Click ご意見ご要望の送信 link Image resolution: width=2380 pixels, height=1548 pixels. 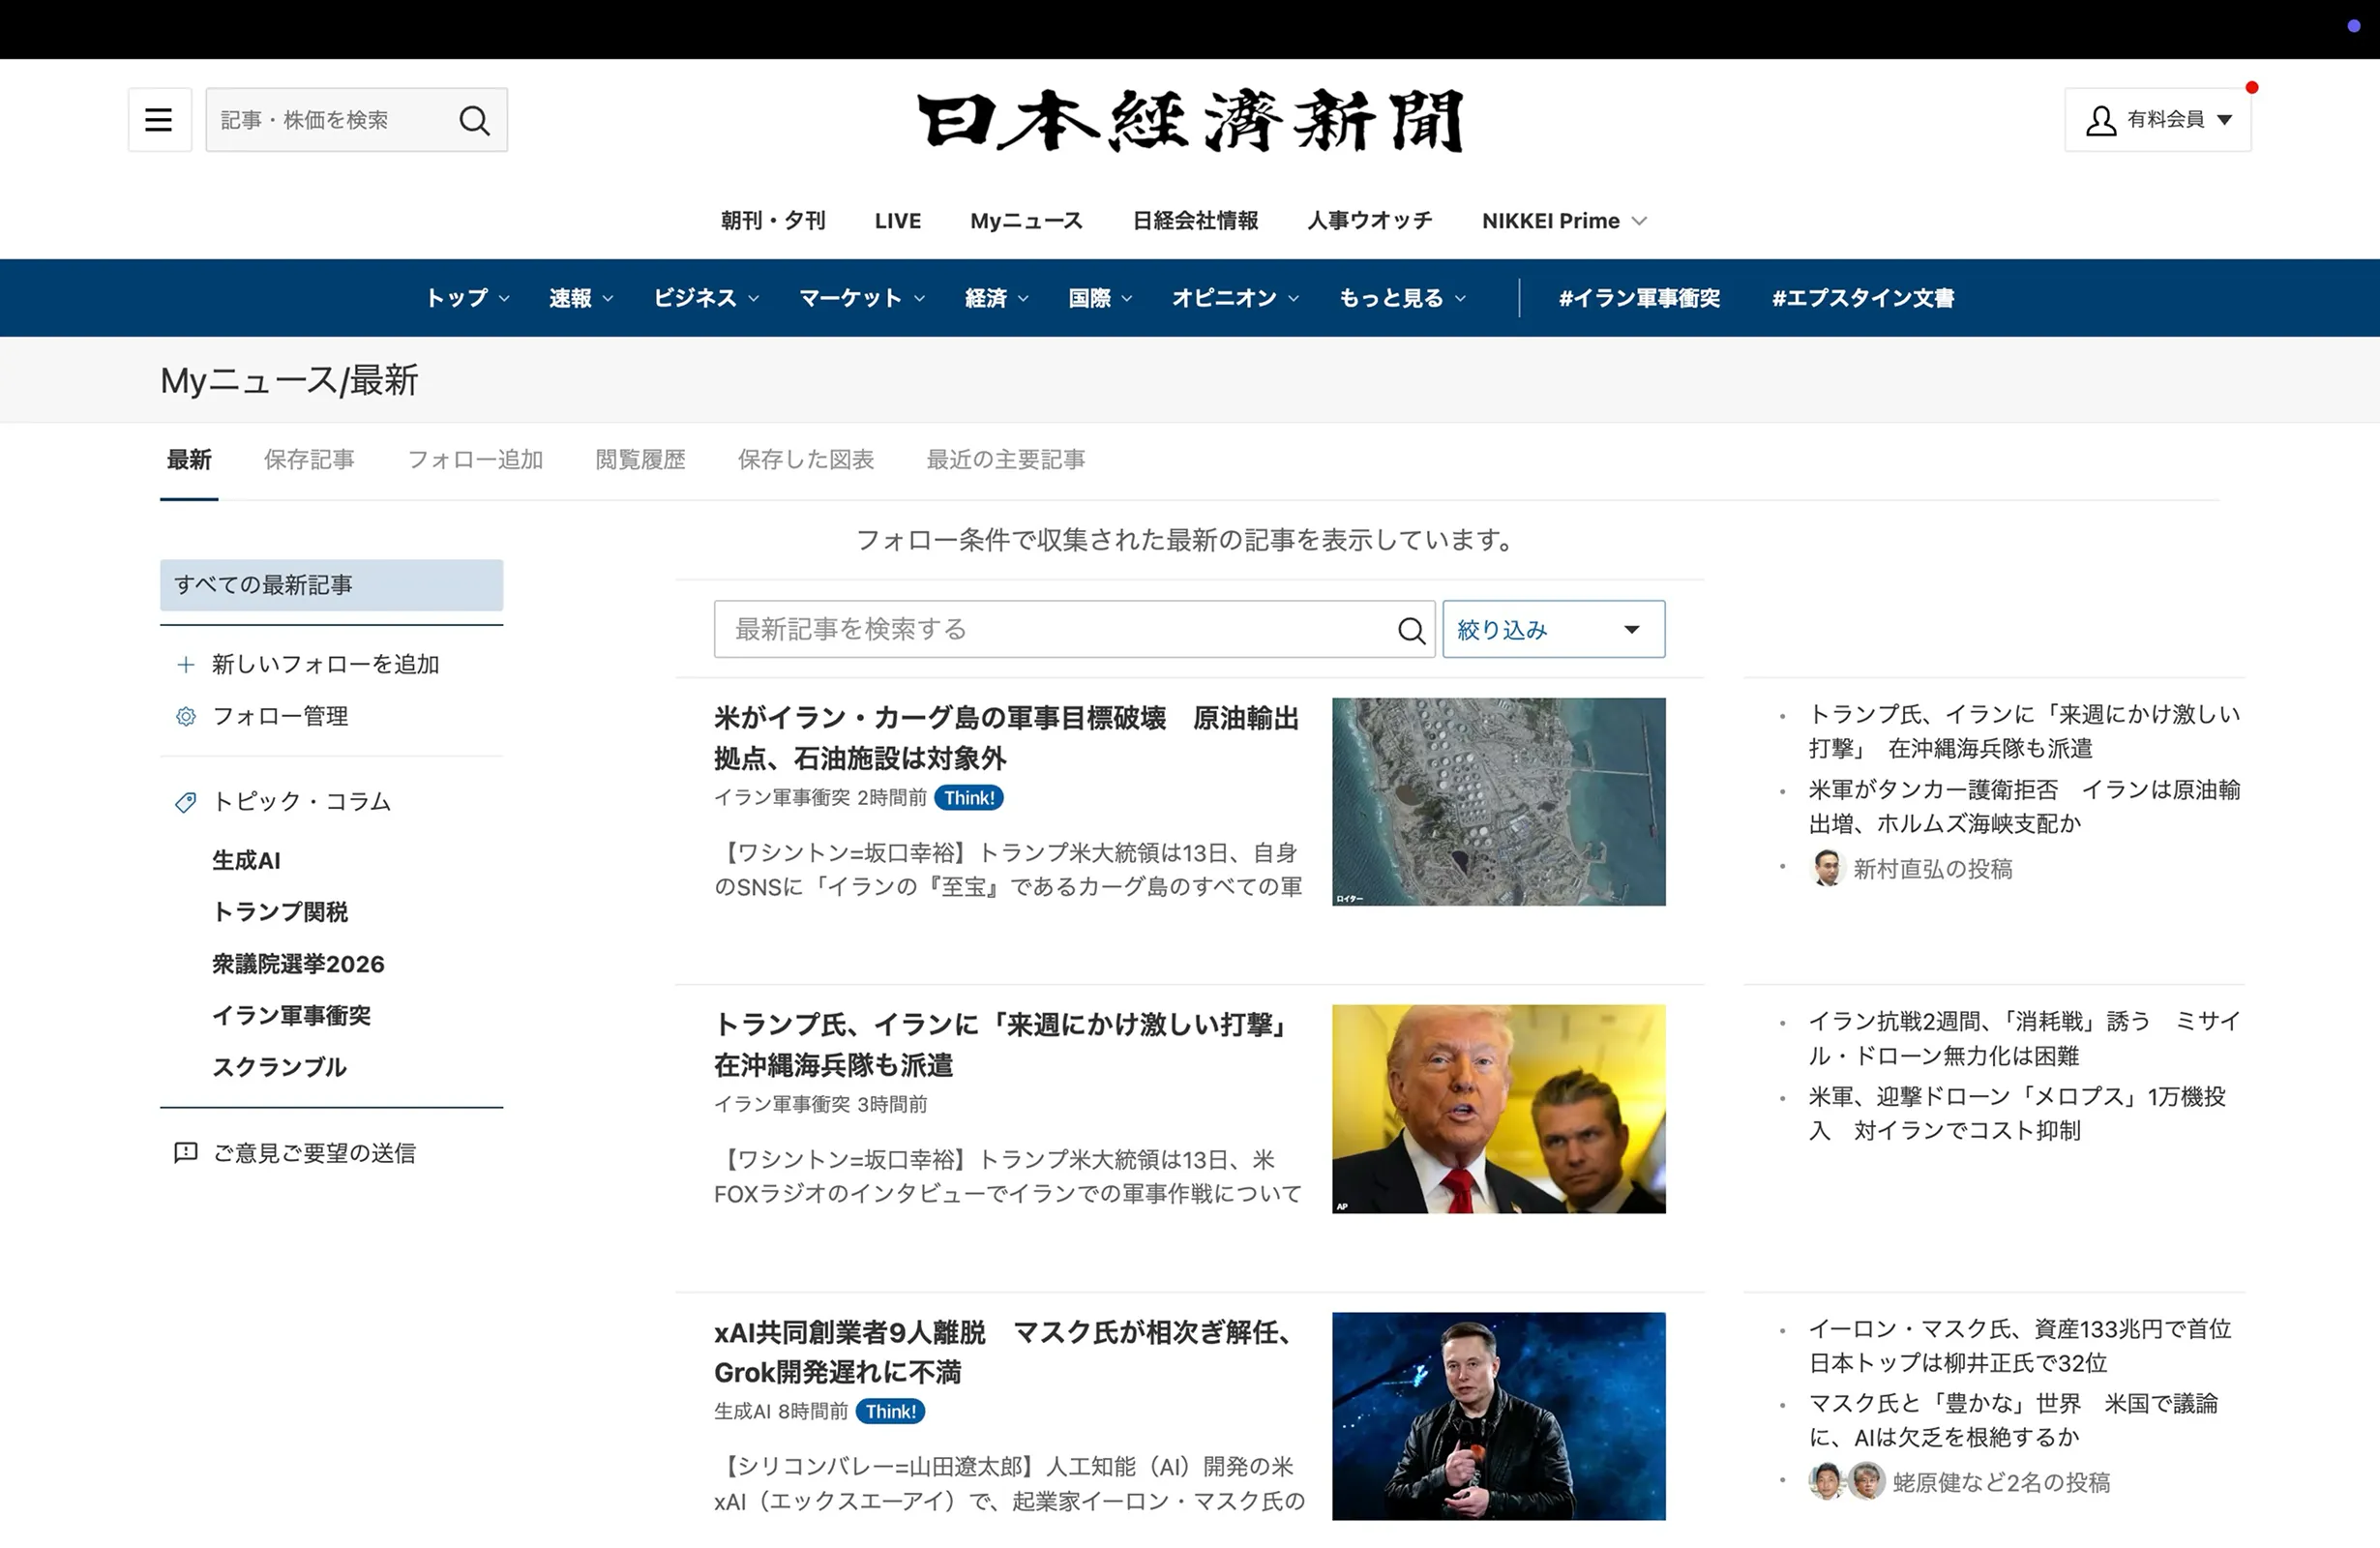pos(314,1153)
